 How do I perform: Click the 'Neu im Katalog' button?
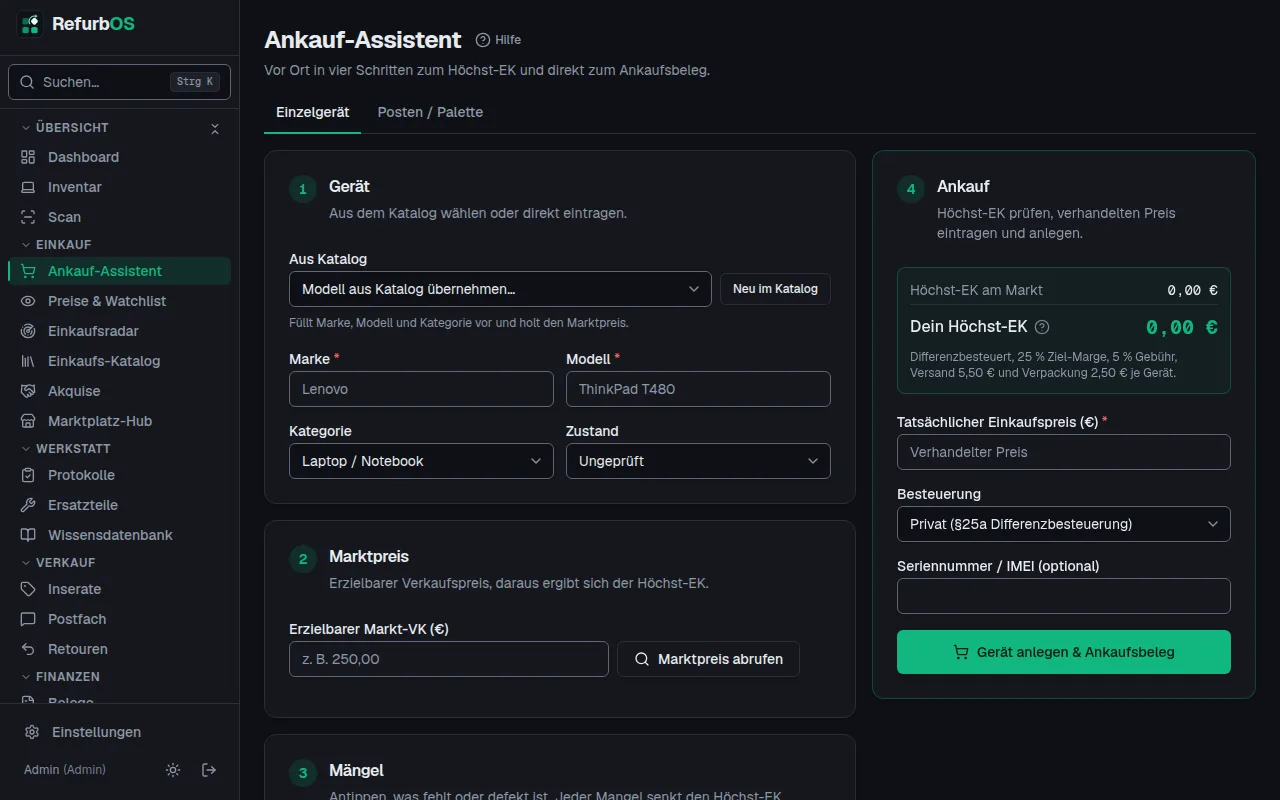point(775,289)
